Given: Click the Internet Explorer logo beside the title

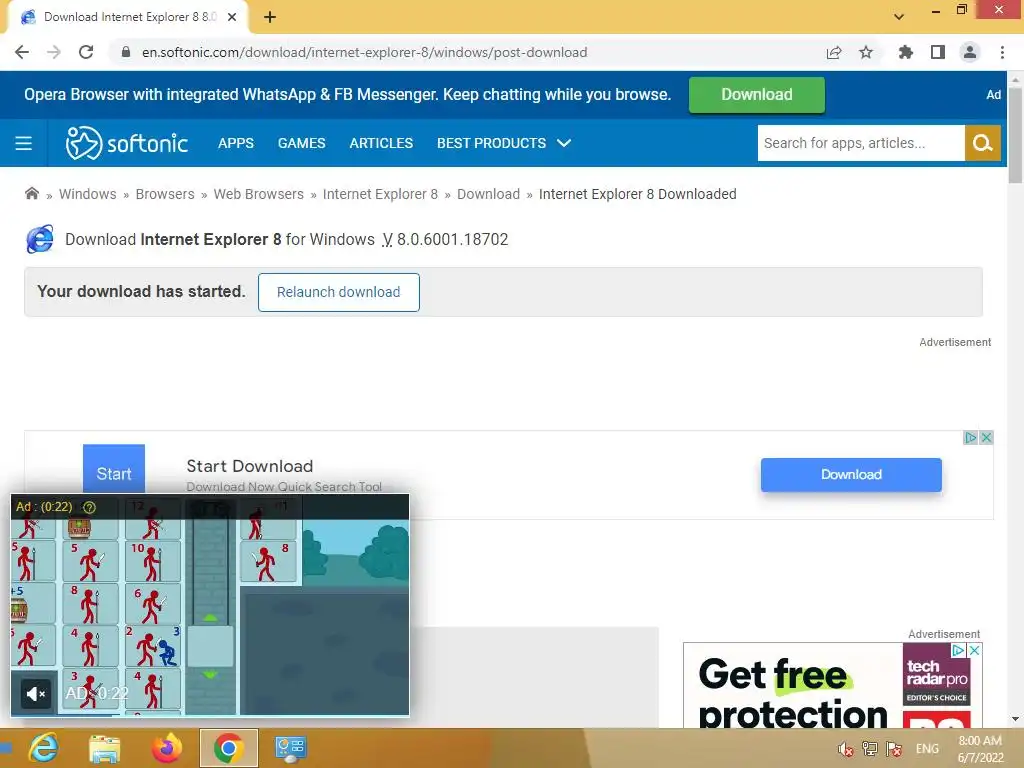Looking at the screenshot, I should (x=40, y=239).
